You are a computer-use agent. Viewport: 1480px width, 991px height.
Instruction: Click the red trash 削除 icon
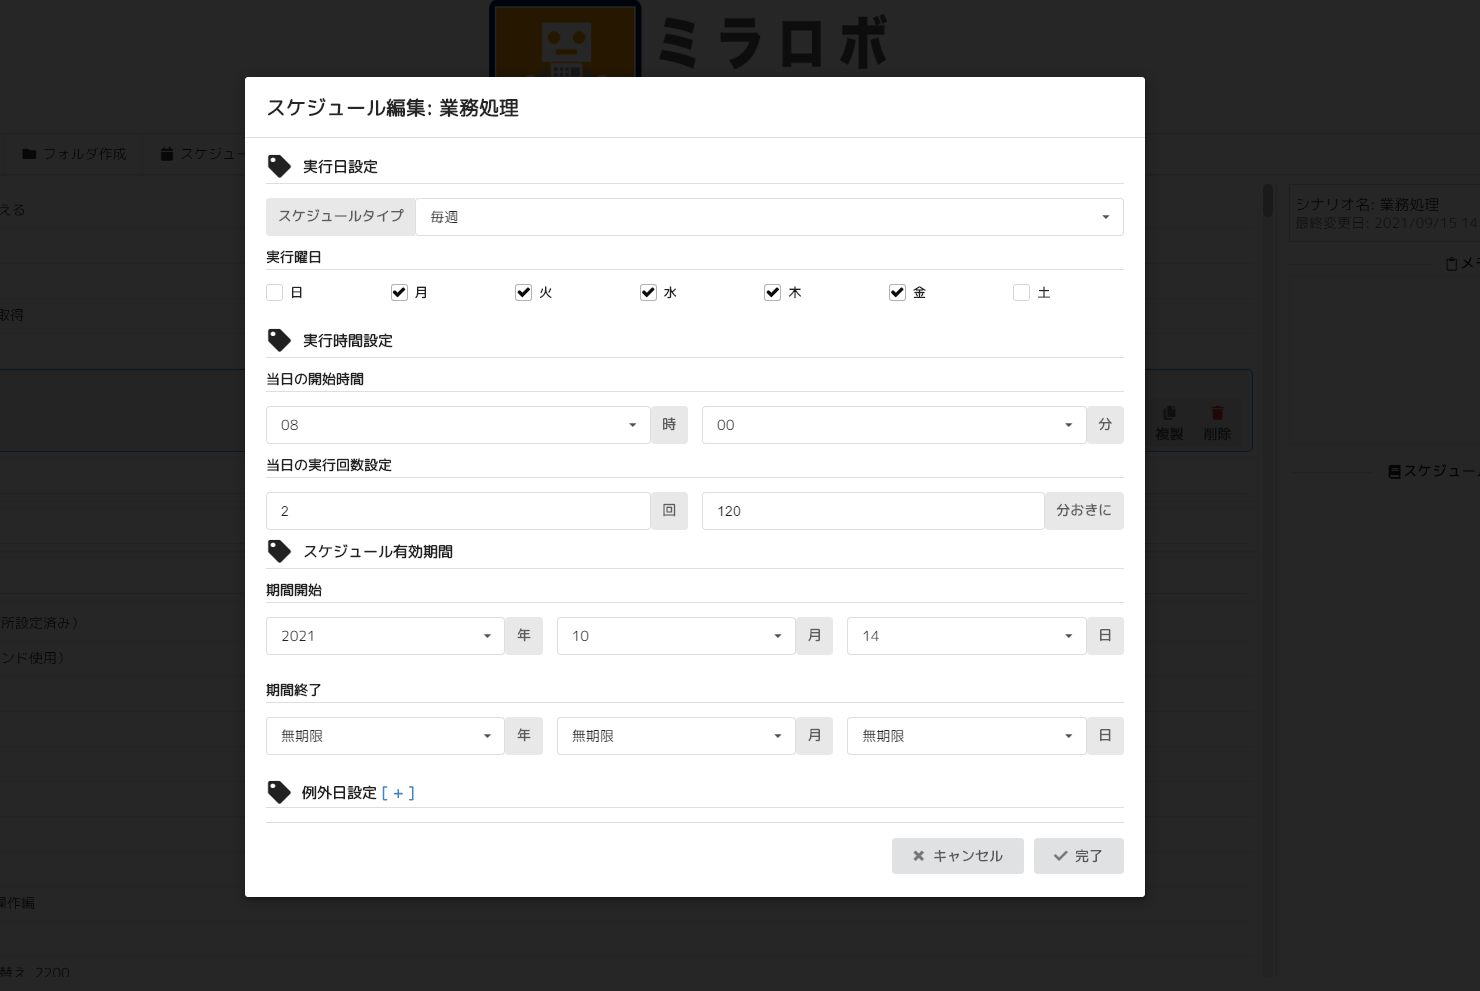[1217, 414]
